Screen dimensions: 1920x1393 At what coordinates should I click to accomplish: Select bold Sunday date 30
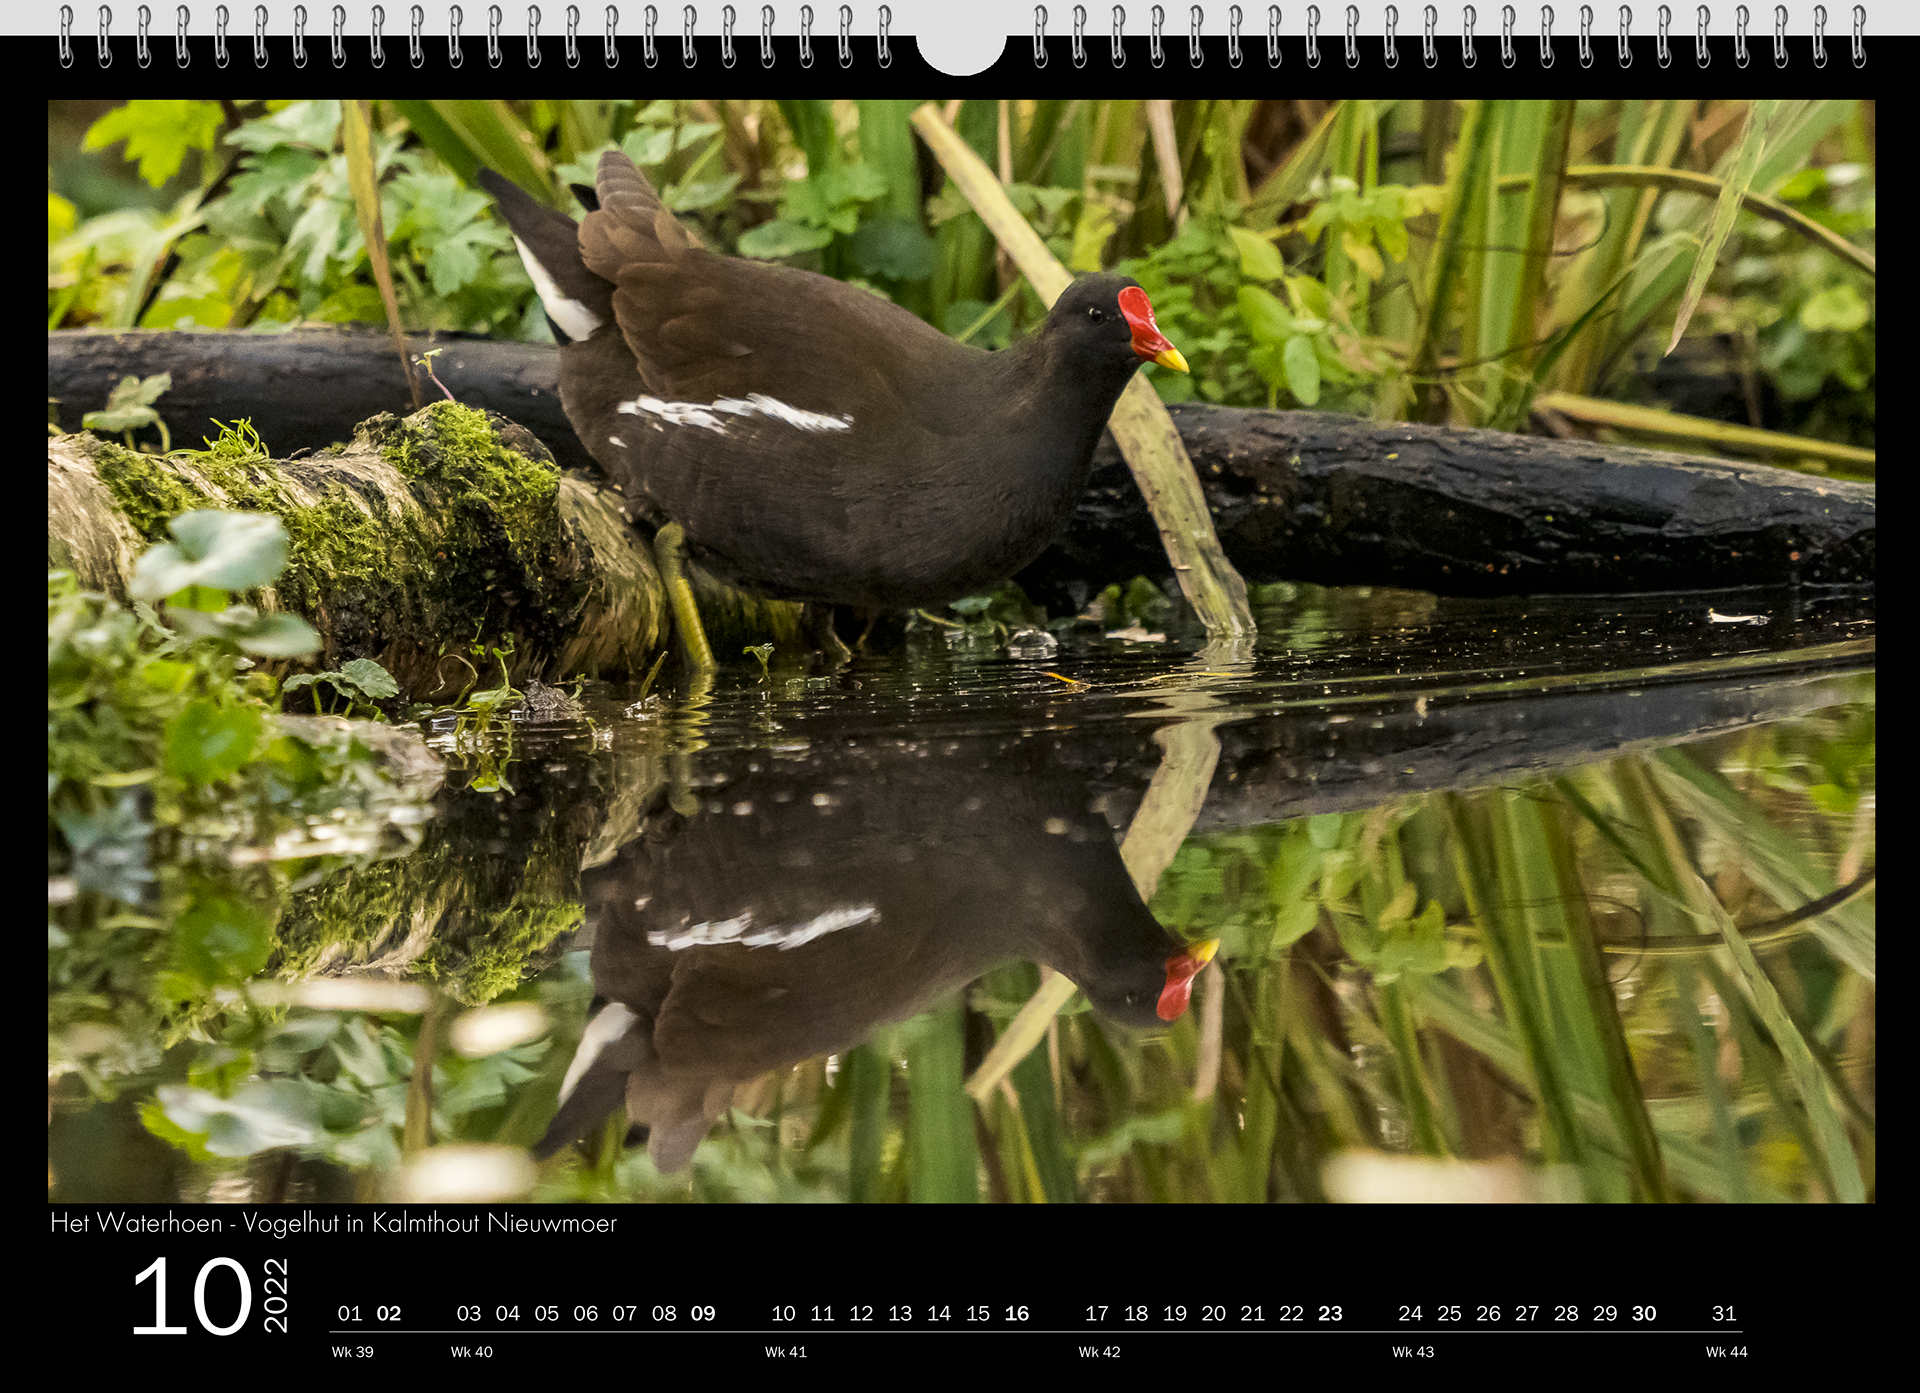click(x=1644, y=1313)
